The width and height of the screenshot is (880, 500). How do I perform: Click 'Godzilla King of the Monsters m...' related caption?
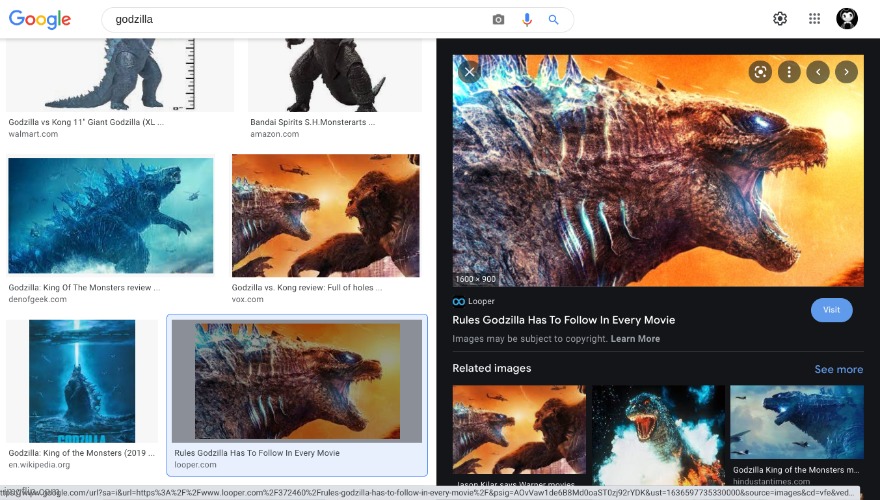(796, 470)
